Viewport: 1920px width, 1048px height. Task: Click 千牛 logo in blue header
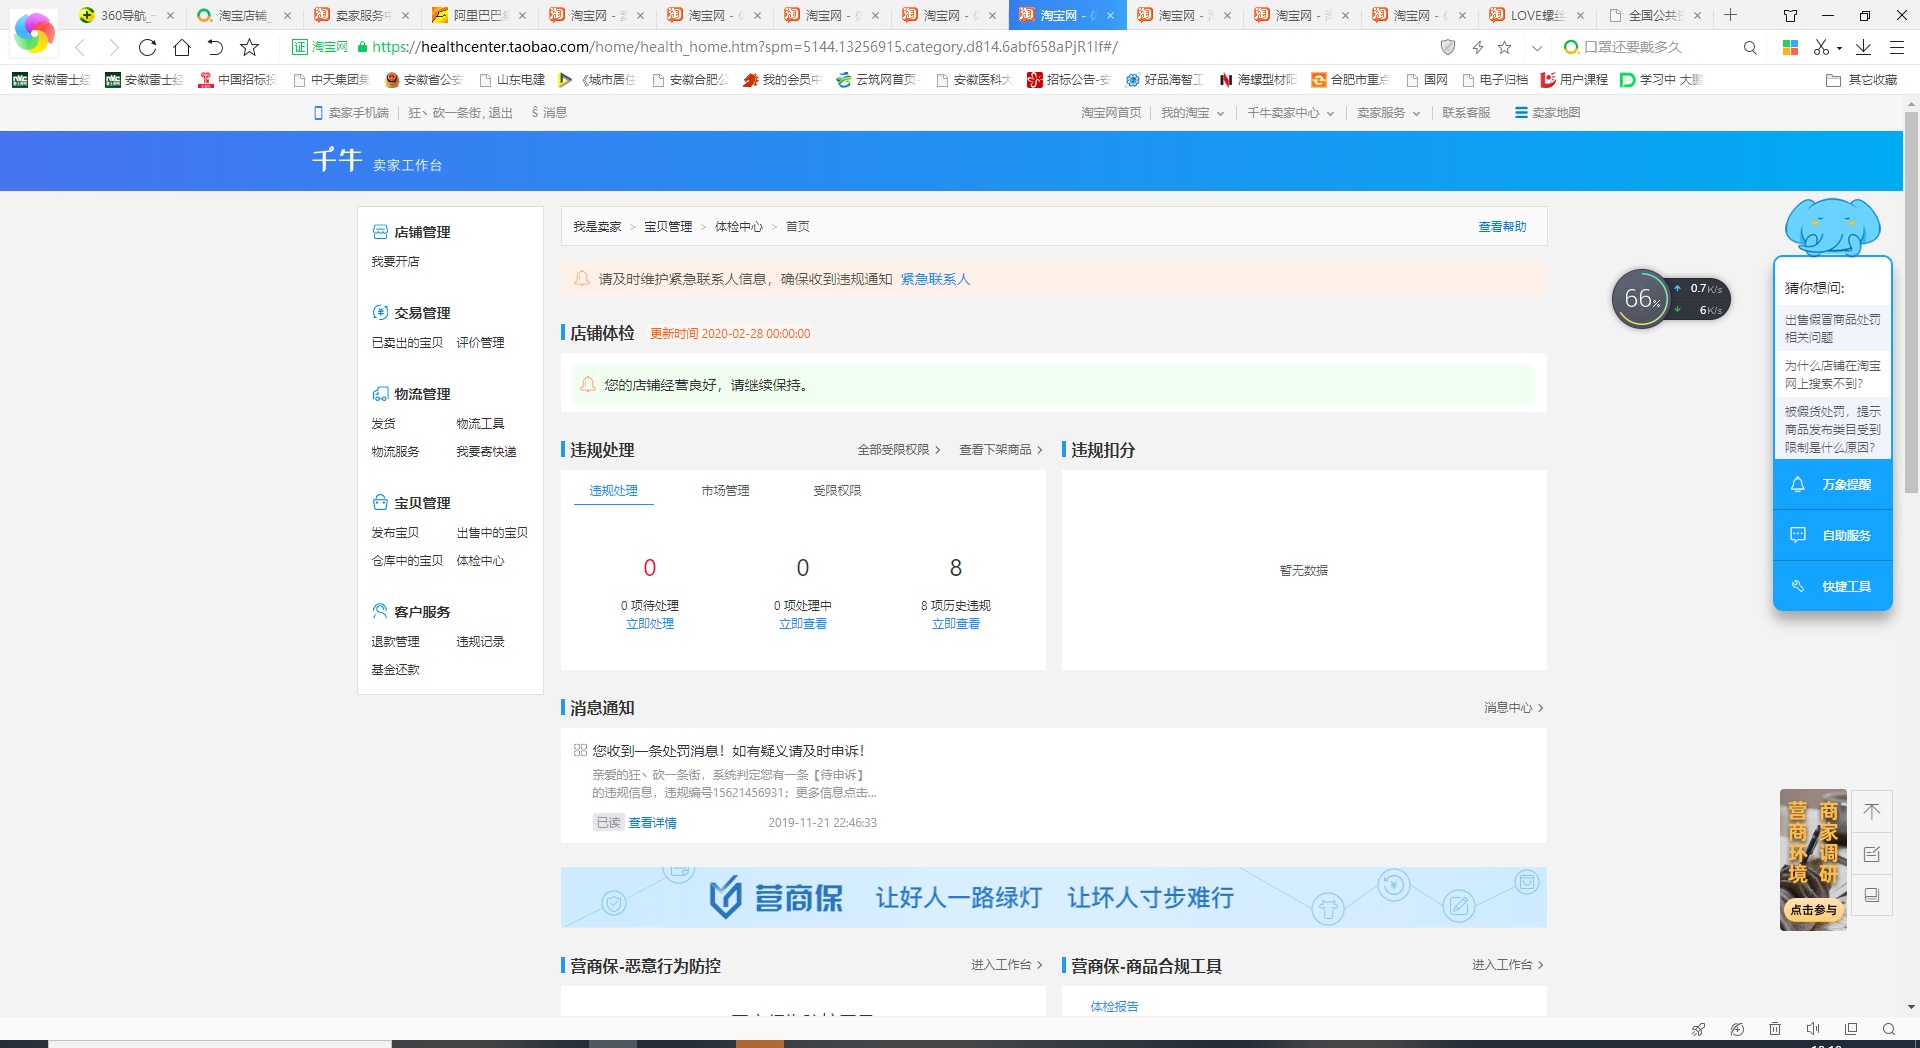pyautogui.click(x=337, y=160)
